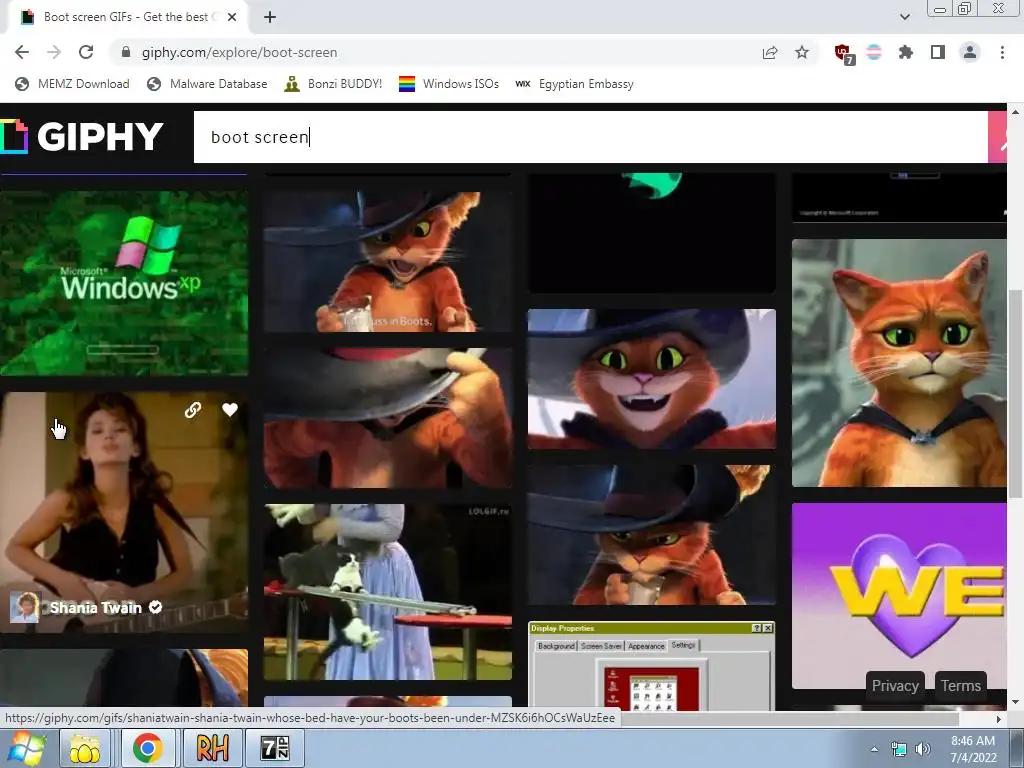
Task: Open the Extensions puzzle piece menu
Action: pos(906,52)
